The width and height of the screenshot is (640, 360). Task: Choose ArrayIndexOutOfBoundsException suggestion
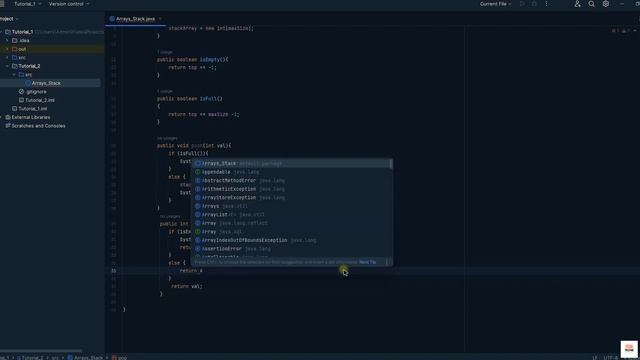(x=291, y=240)
